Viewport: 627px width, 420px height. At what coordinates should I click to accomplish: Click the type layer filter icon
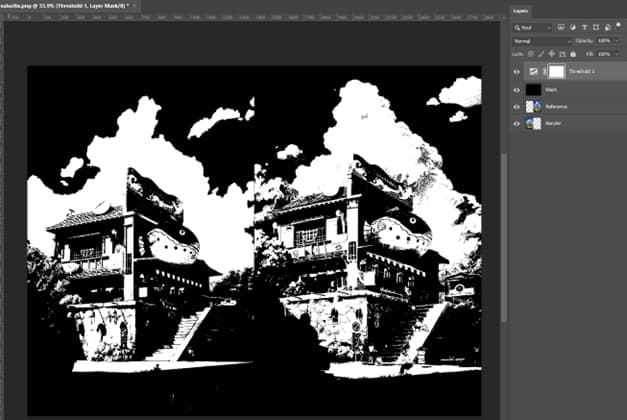tap(582, 27)
